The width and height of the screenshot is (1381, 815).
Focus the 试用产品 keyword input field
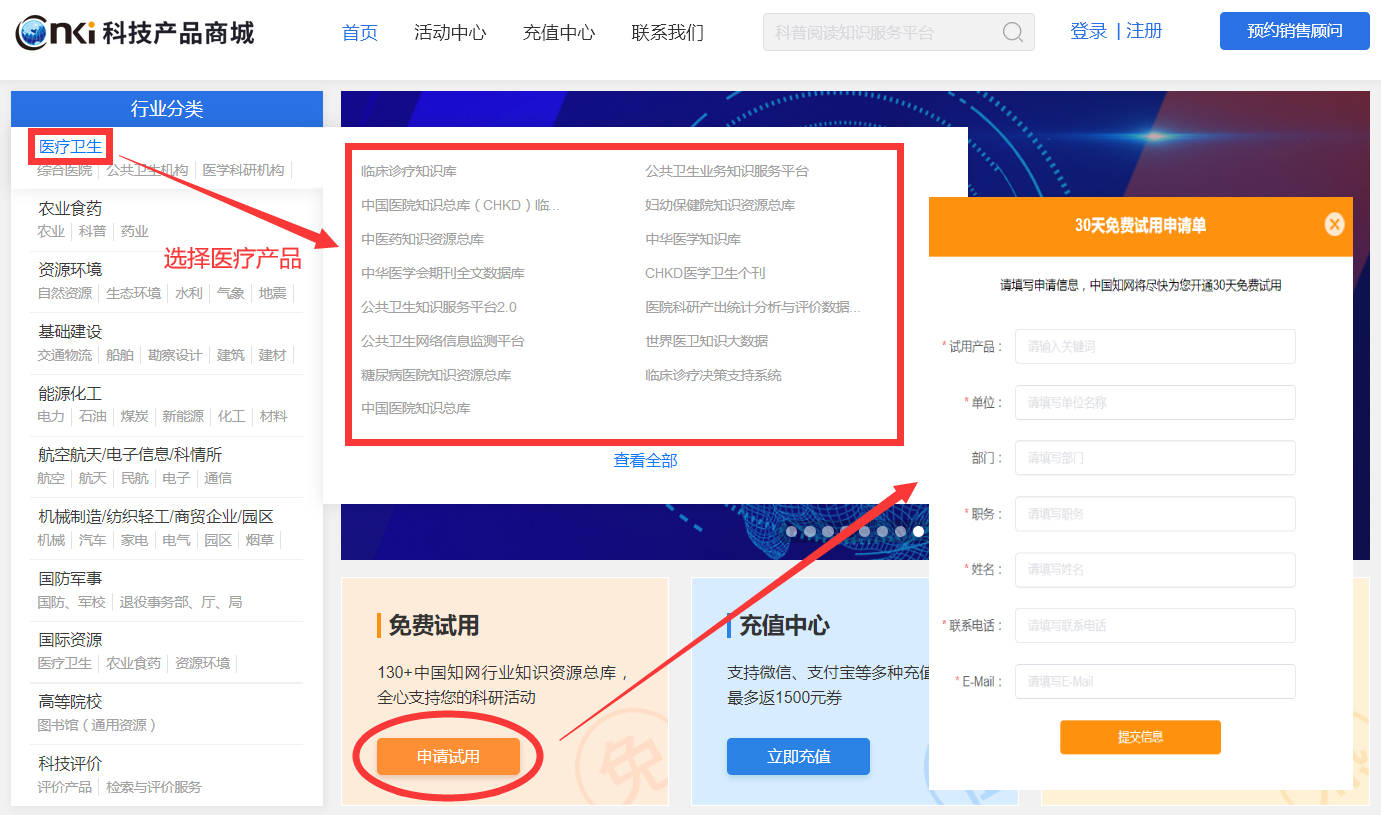coord(1155,346)
